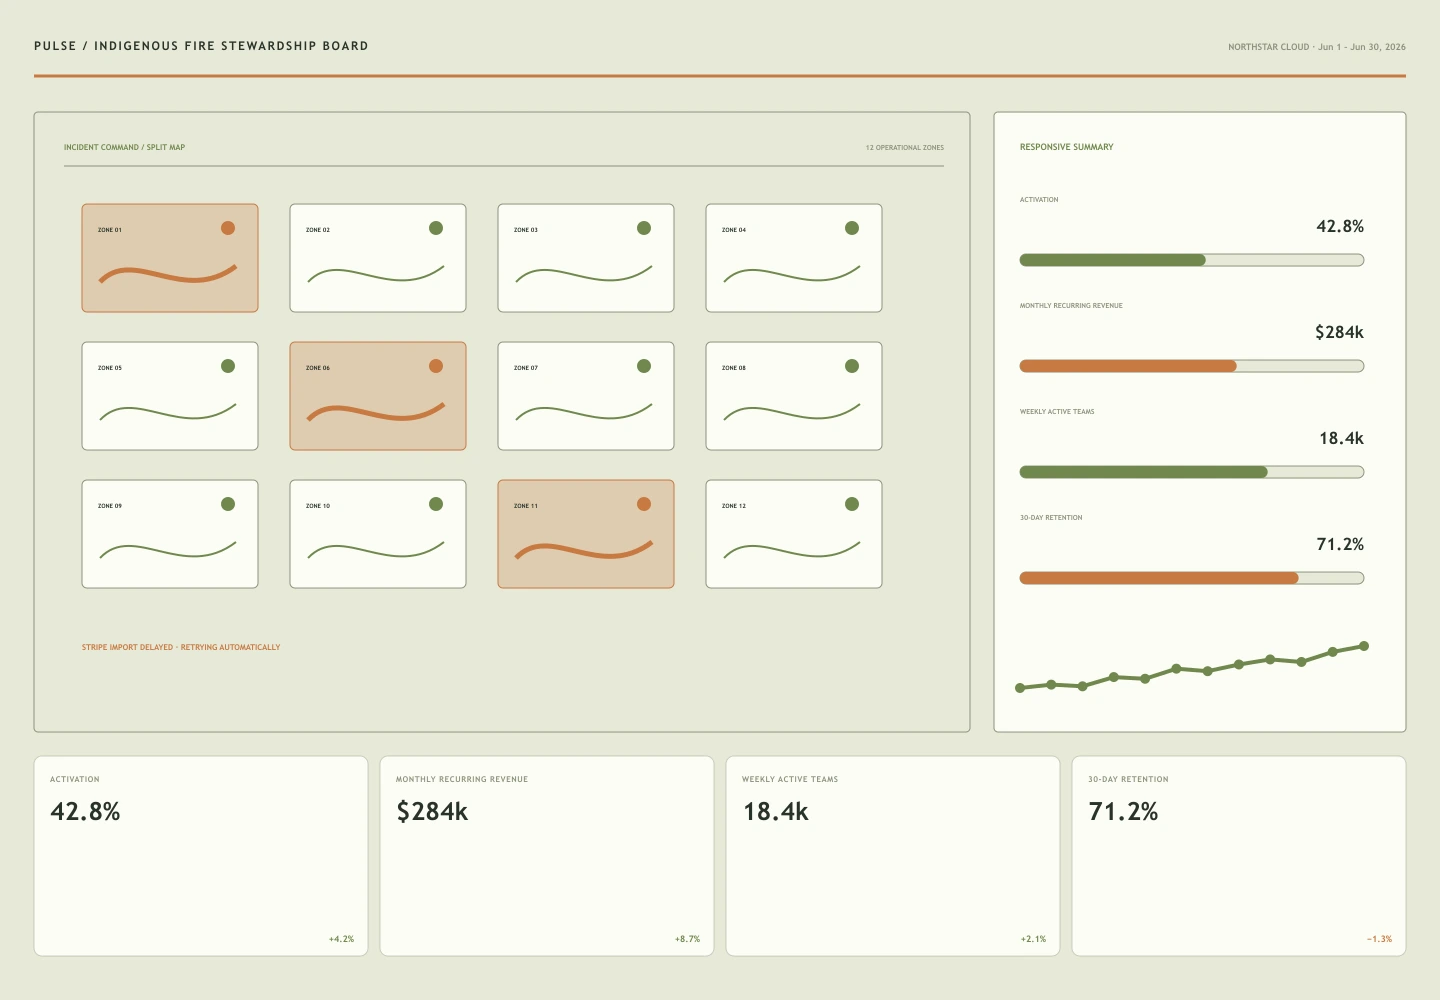The height and width of the screenshot is (1000, 1440).
Task: Click the Zone 07 status dot
Action: [644, 366]
